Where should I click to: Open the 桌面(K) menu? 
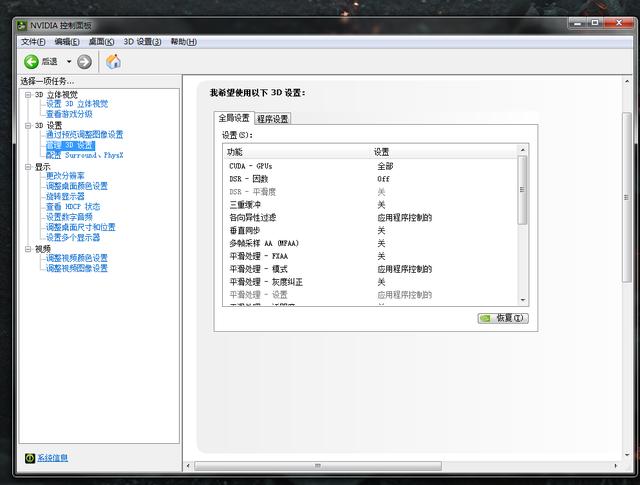click(x=101, y=42)
